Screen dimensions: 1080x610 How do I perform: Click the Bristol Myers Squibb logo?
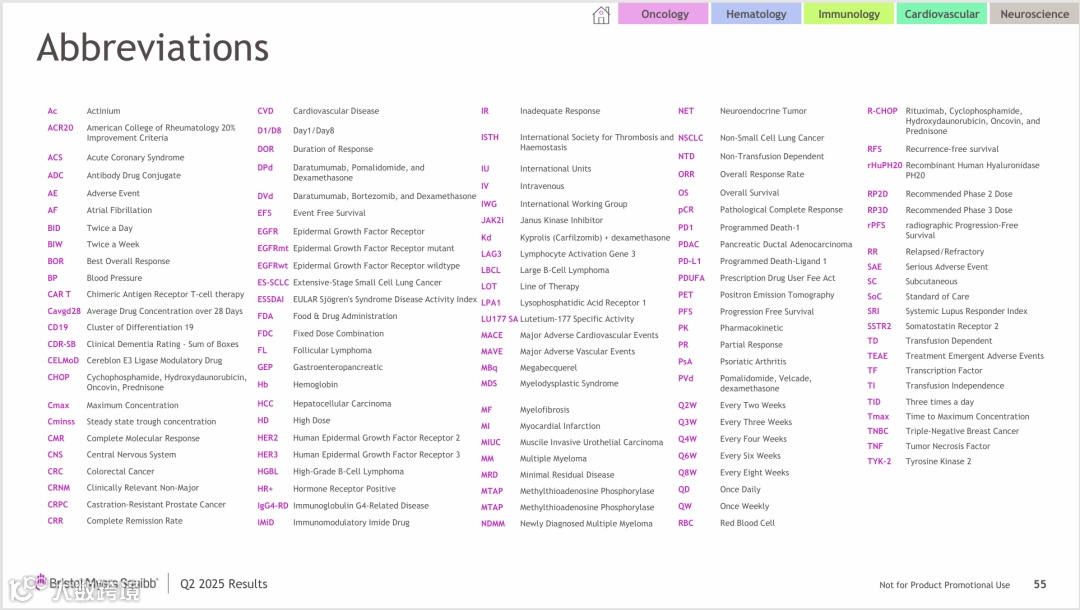[x=96, y=583]
